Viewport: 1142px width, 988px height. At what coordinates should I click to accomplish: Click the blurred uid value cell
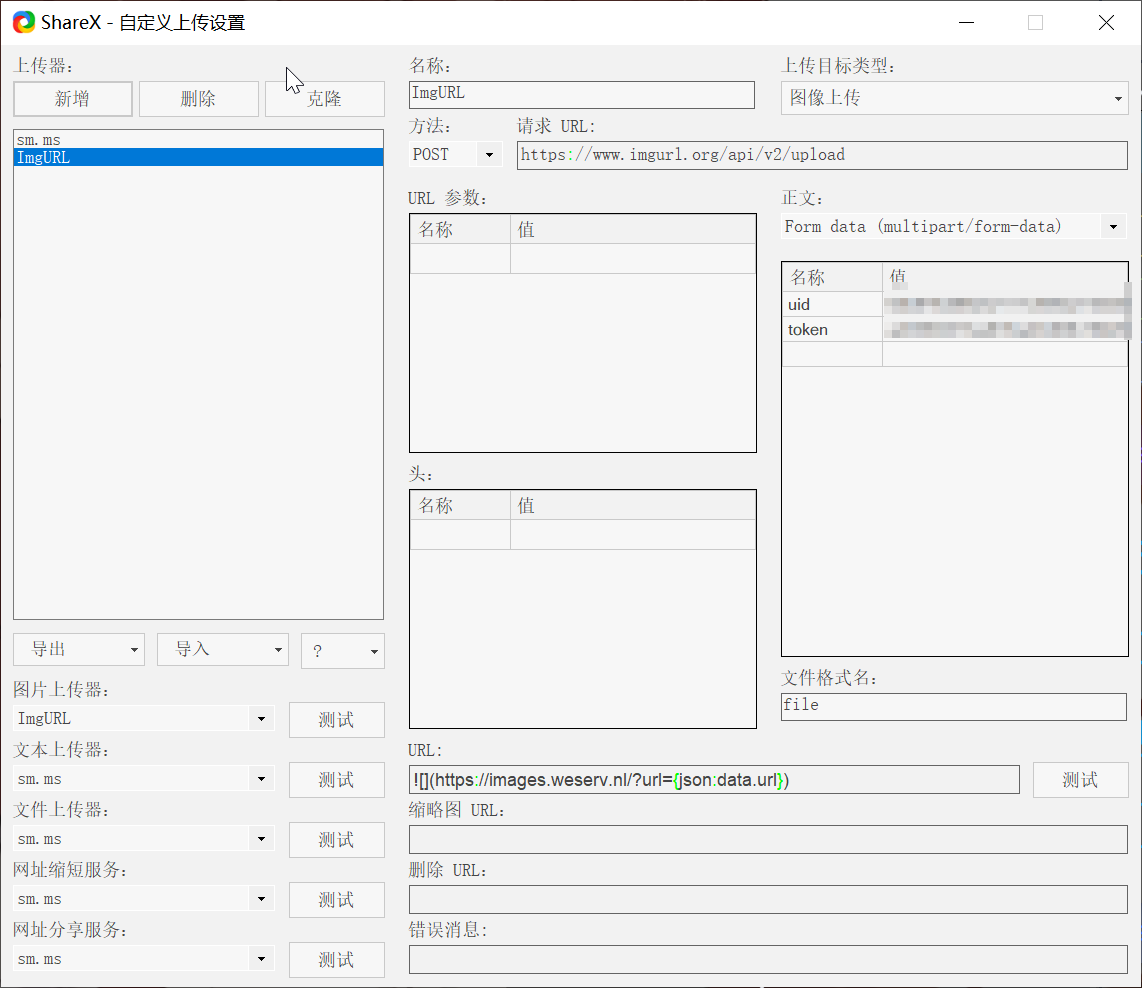[1005, 304]
